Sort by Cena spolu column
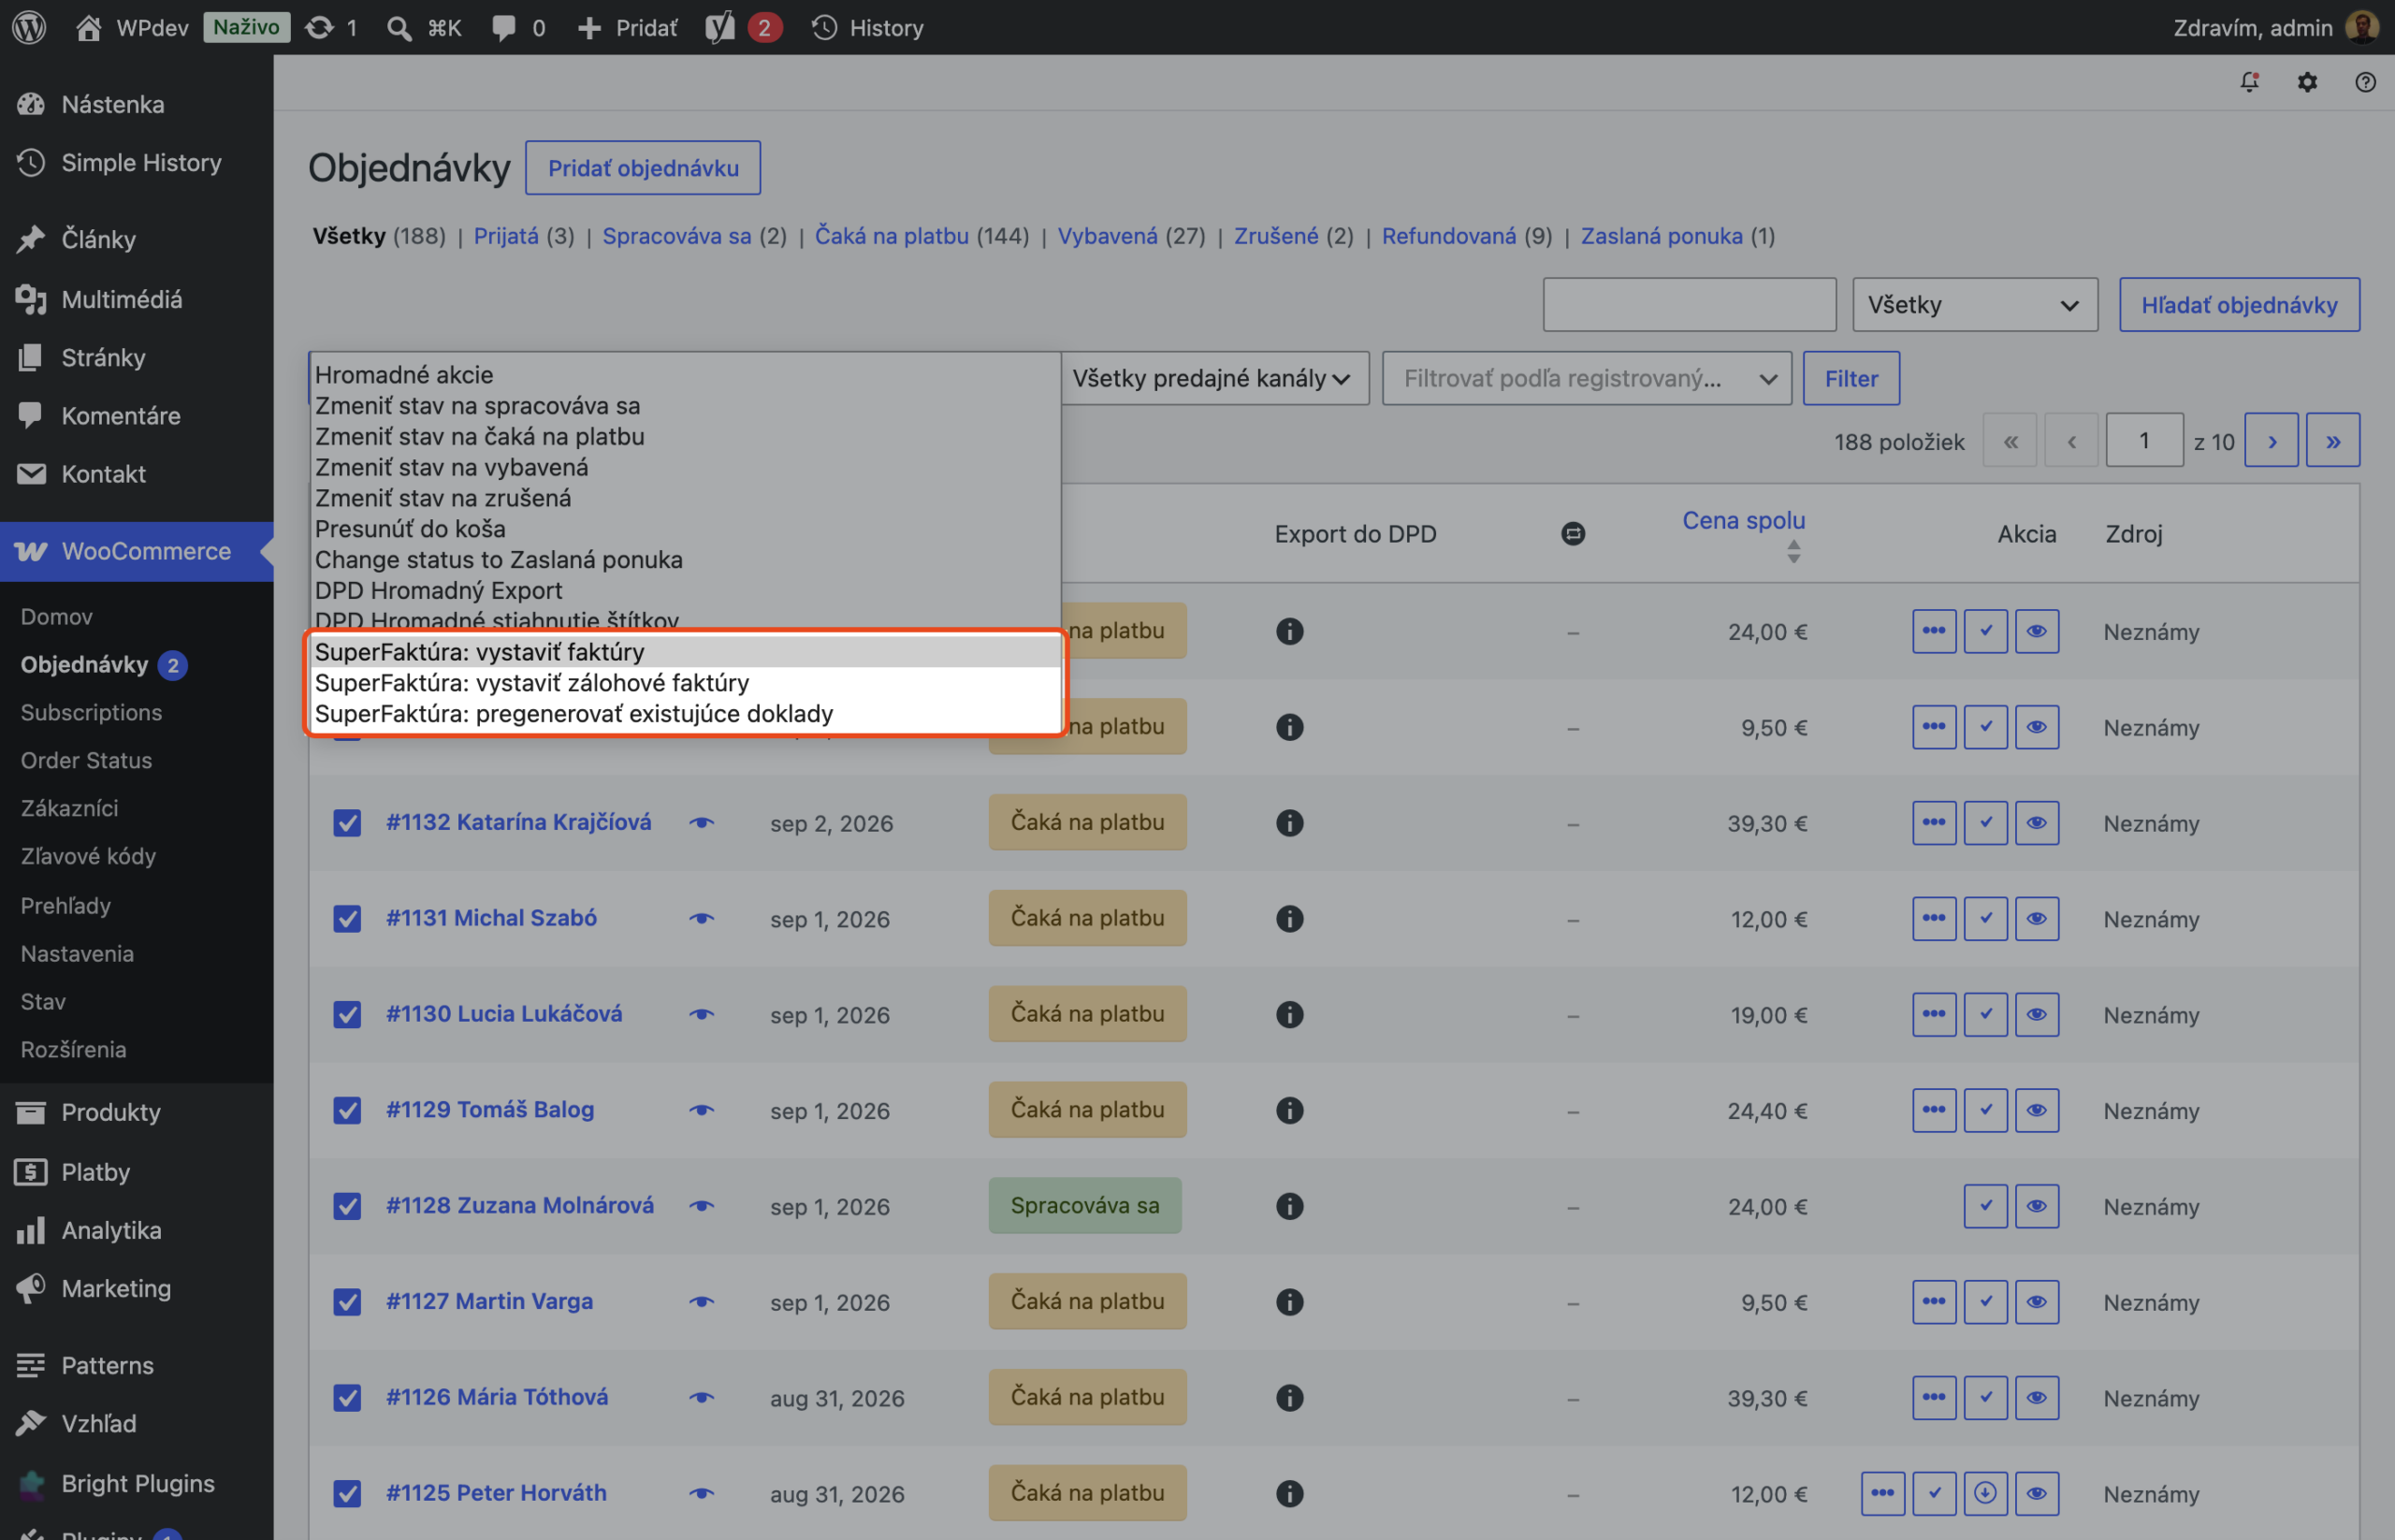Viewport: 2395px width, 1540px height. coord(1743,520)
